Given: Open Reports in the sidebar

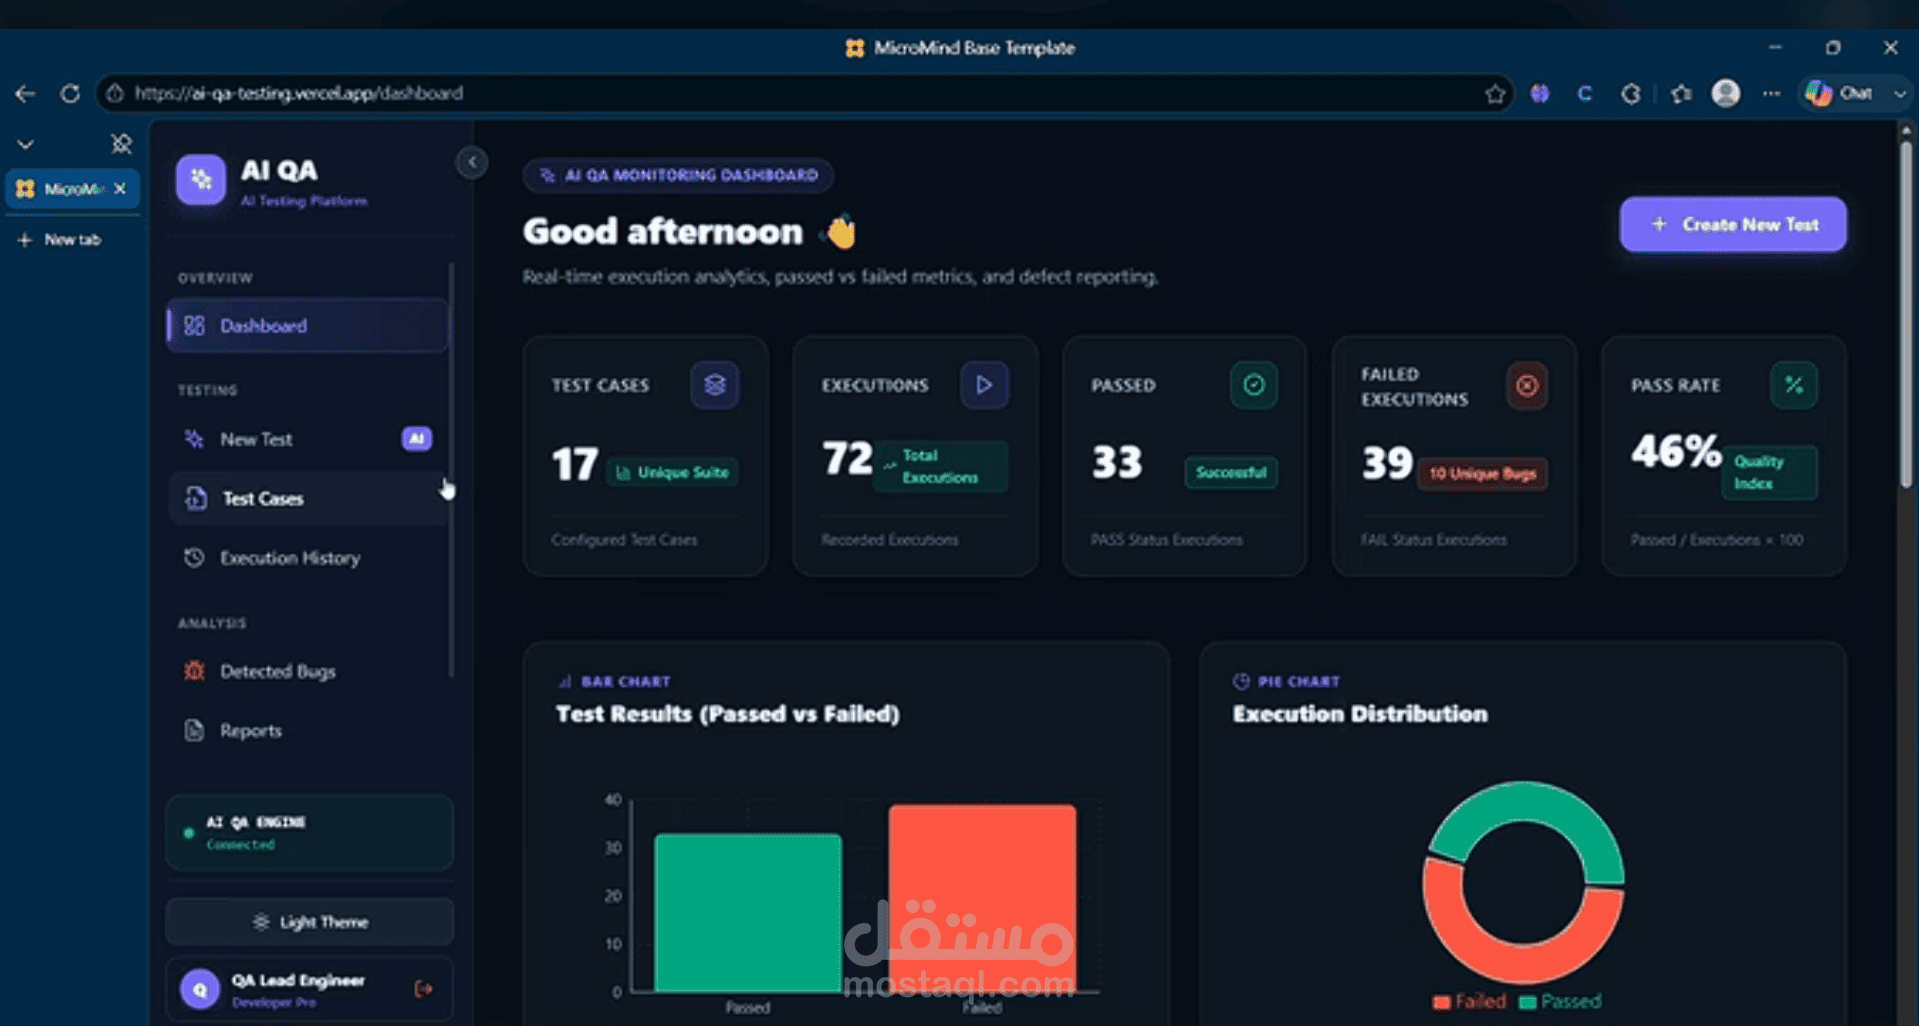Looking at the screenshot, I should (307, 731).
